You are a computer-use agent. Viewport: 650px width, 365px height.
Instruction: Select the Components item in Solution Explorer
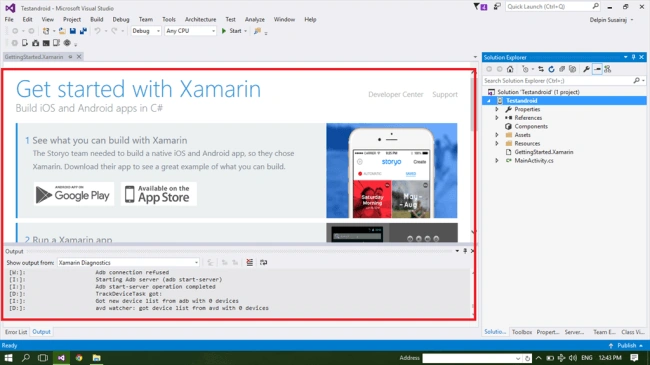(x=531, y=127)
